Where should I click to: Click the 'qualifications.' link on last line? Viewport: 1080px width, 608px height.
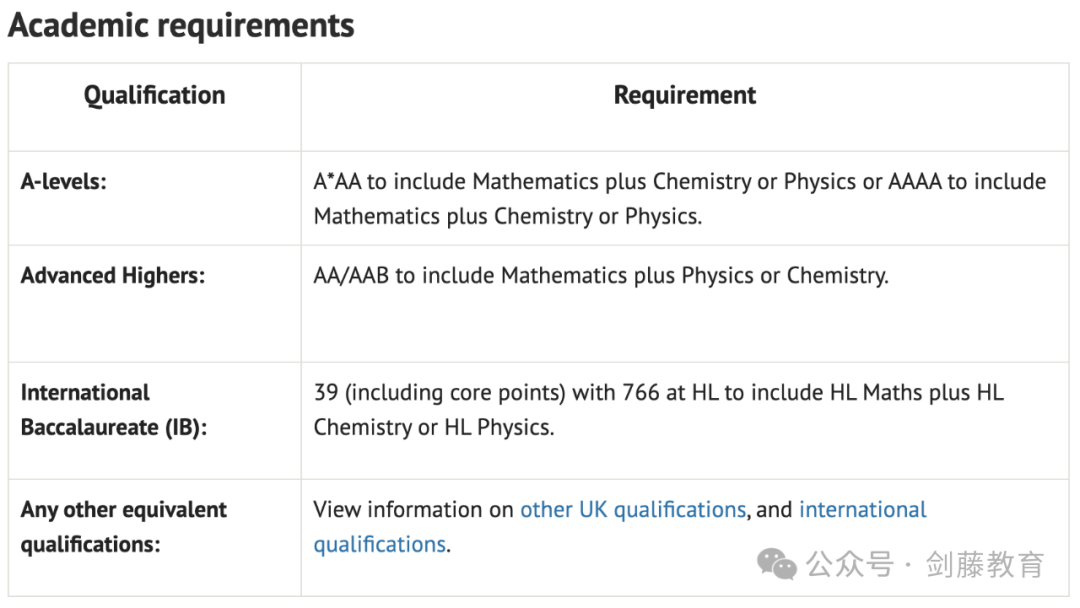click(x=382, y=545)
